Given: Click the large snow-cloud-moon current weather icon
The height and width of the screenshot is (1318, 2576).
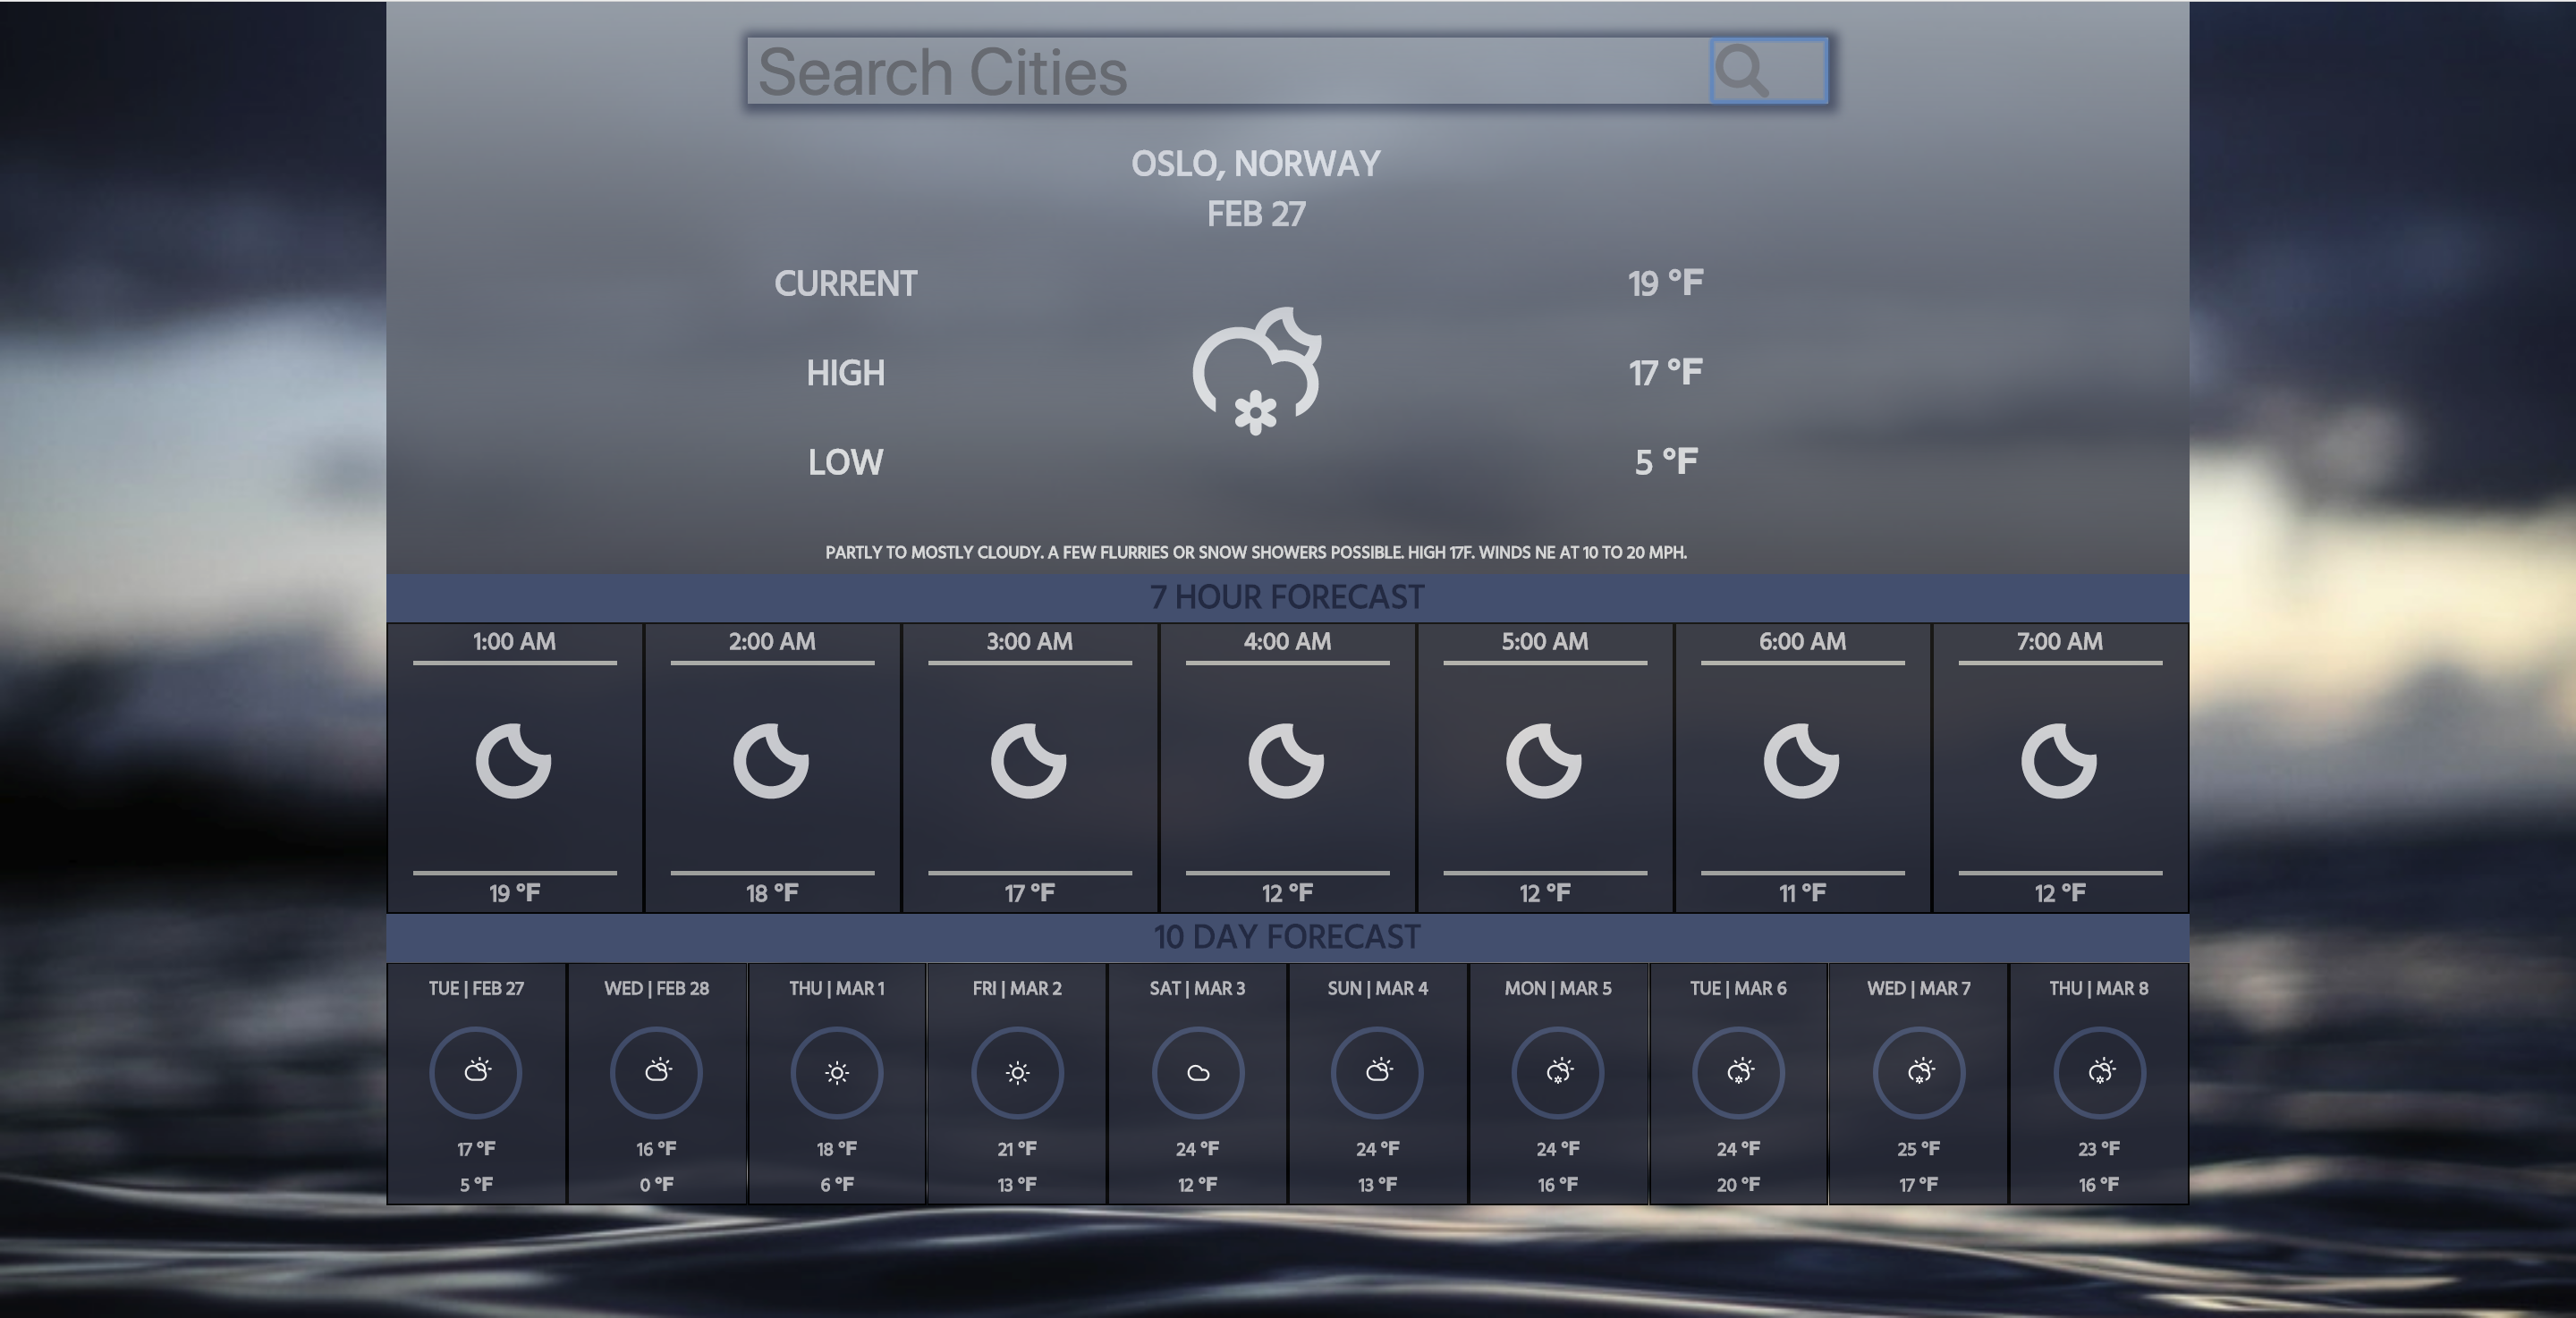Looking at the screenshot, I should point(1256,371).
